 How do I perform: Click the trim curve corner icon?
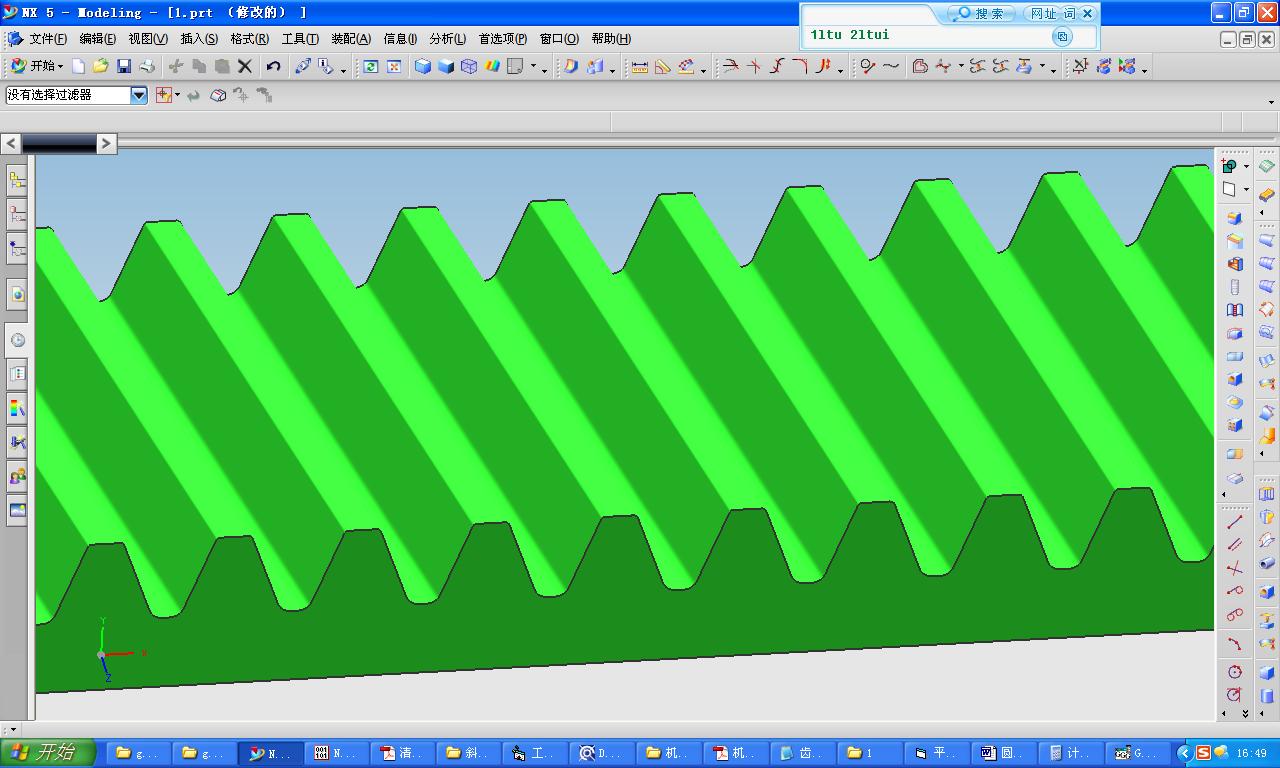[x=800, y=67]
